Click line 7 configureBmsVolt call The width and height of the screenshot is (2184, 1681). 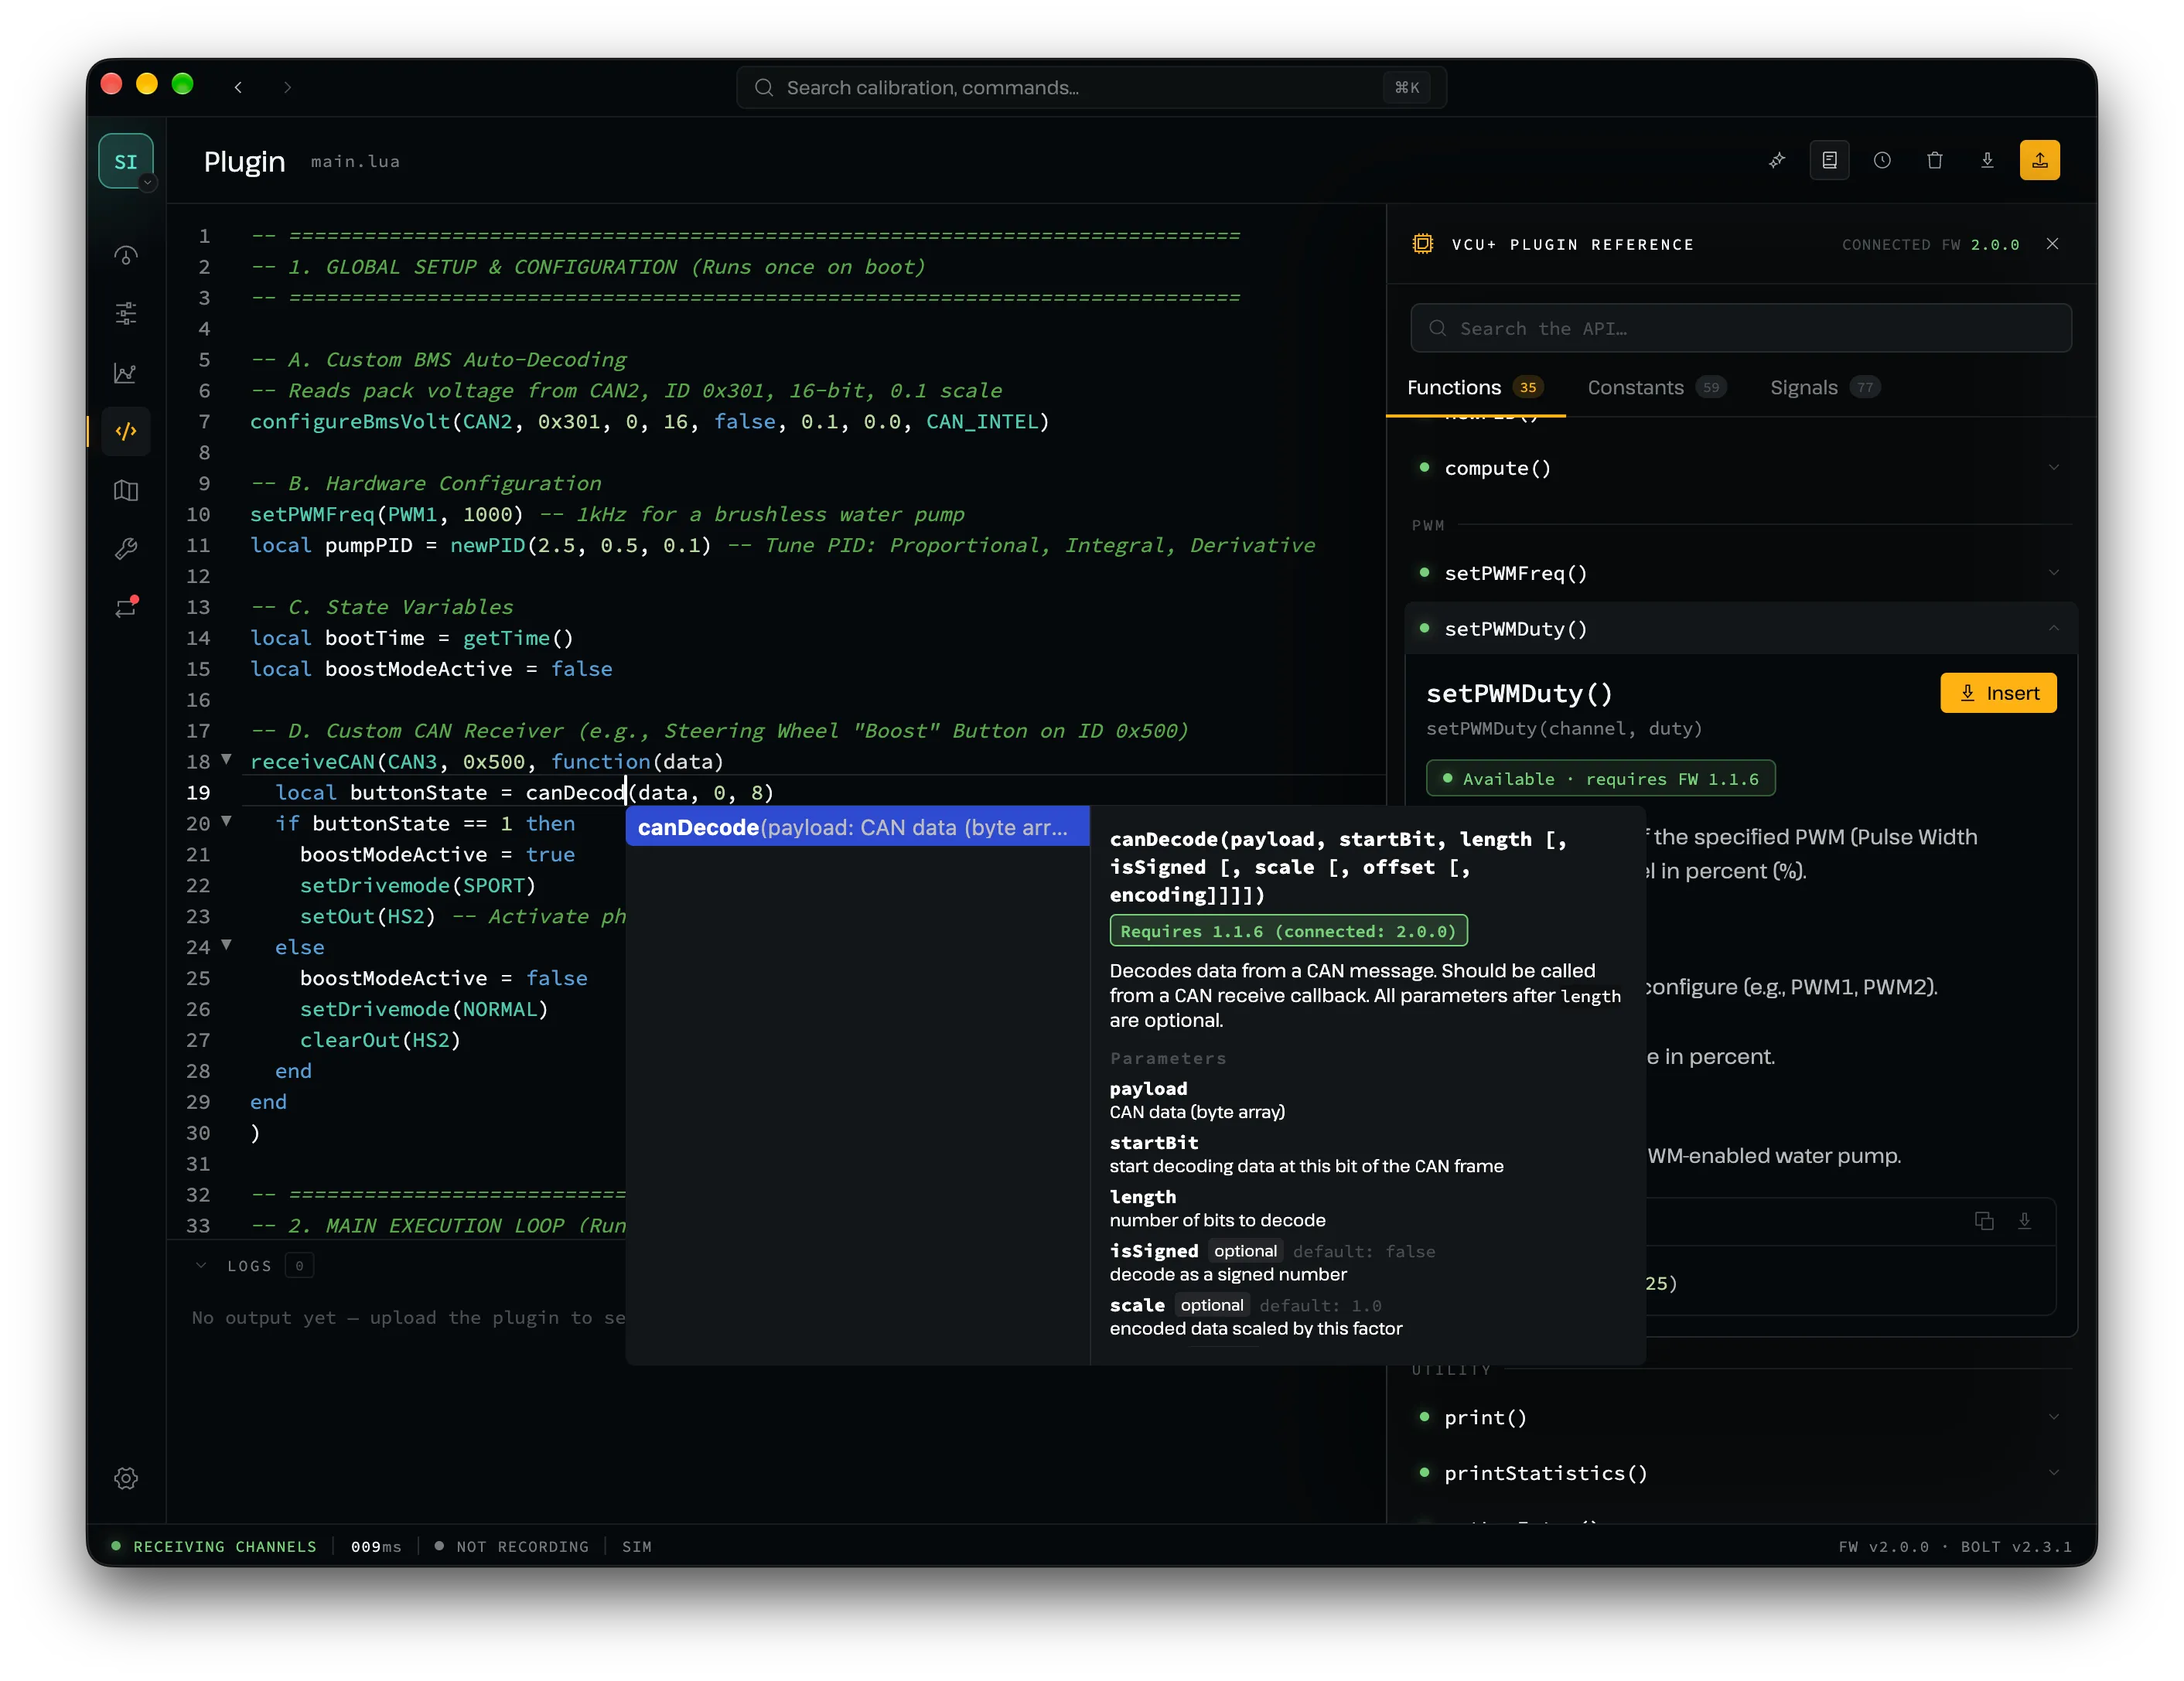tap(650, 422)
